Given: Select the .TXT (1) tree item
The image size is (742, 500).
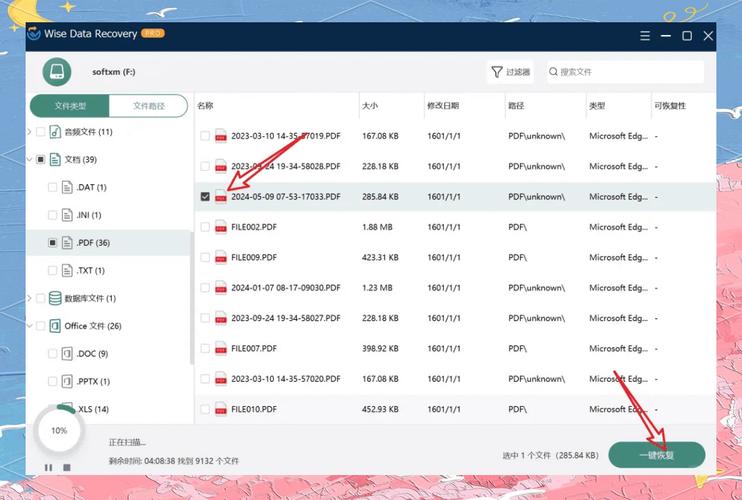Looking at the screenshot, I should (x=90, y=271).
